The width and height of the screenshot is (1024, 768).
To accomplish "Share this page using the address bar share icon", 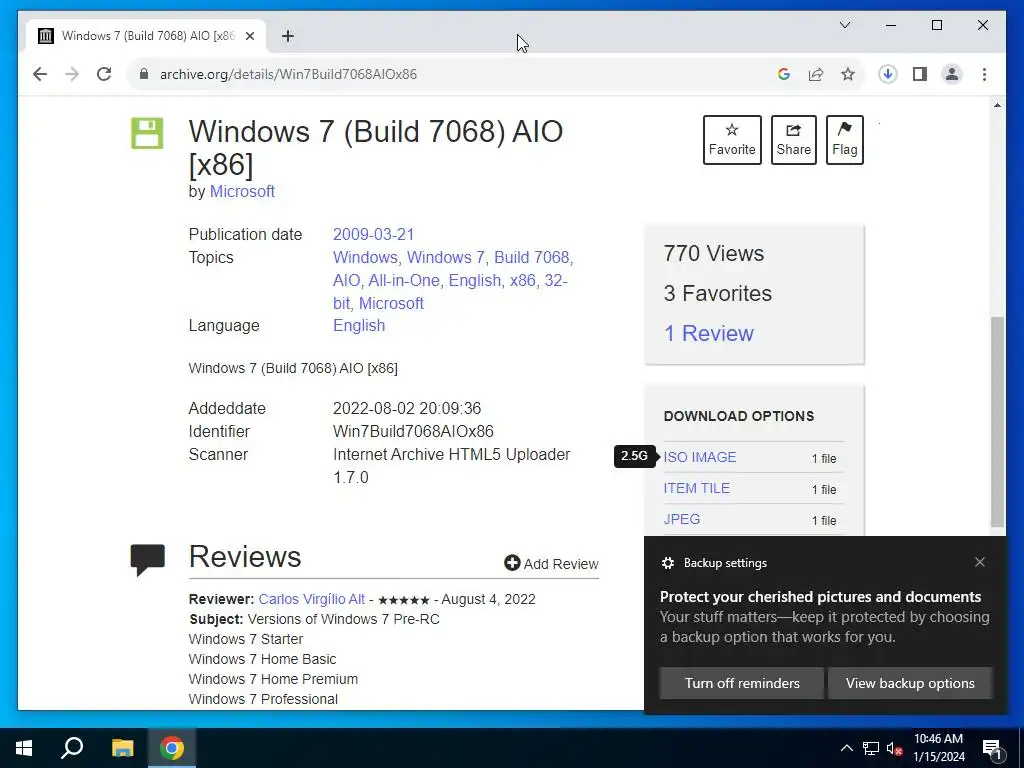I will 816,74.
